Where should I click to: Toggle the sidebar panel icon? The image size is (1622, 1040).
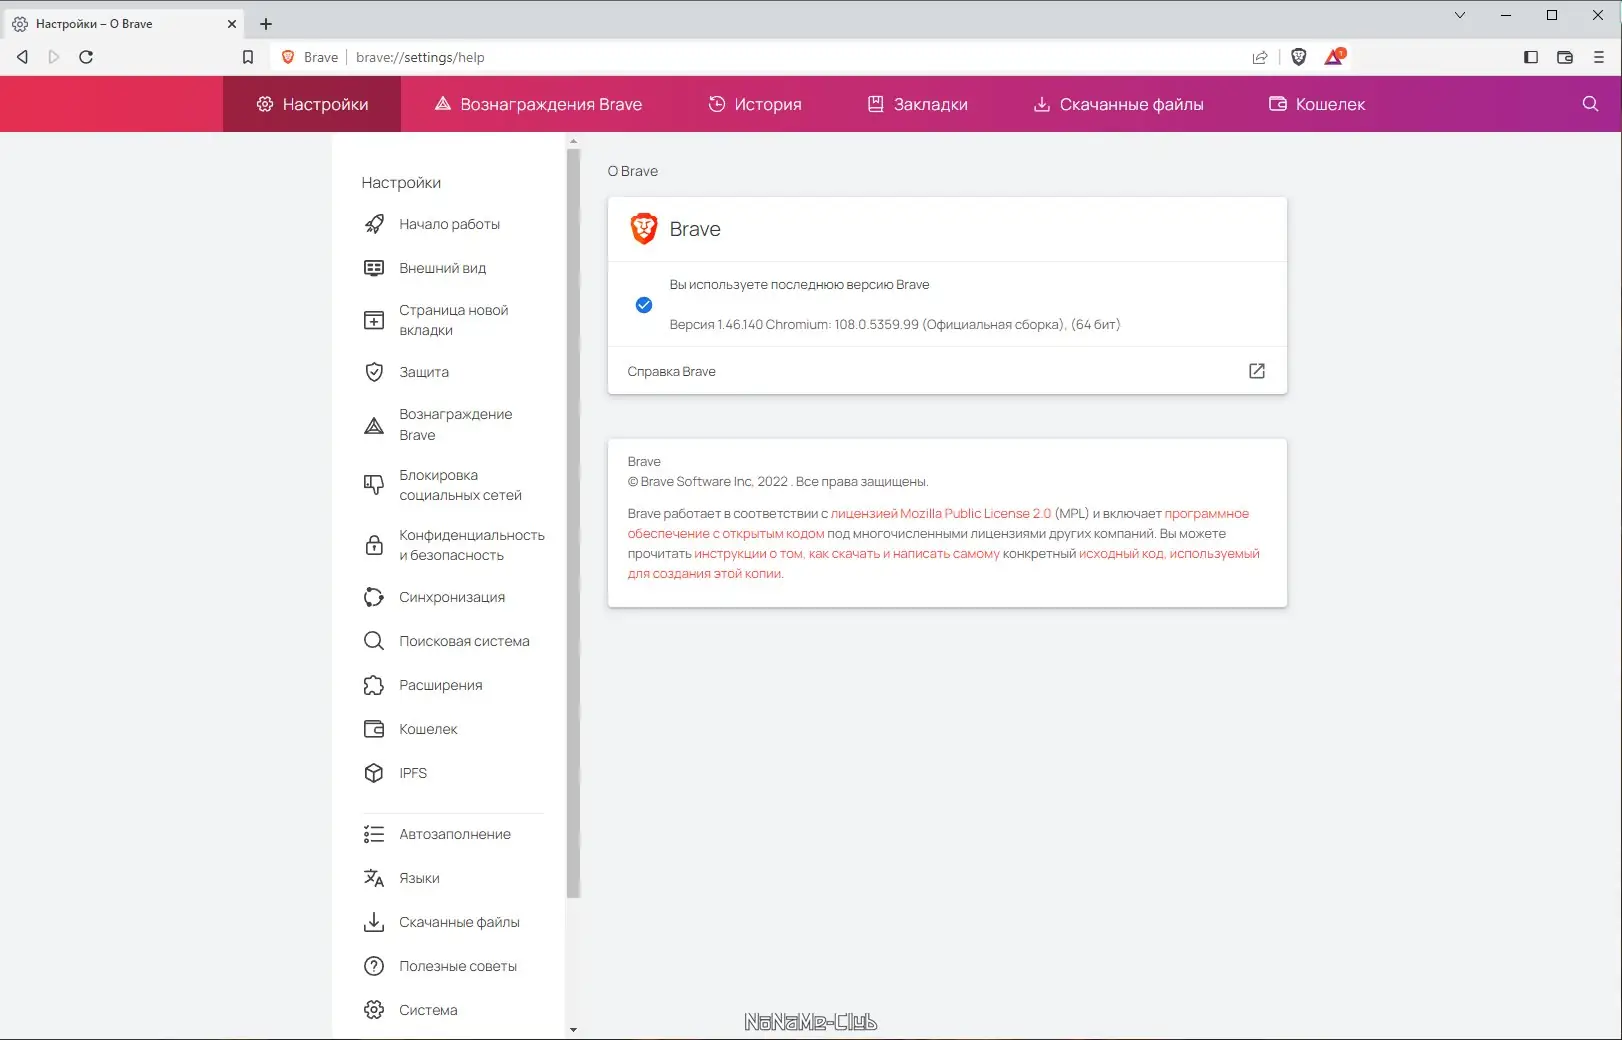pyautogui.click(x=1530, y=57)
